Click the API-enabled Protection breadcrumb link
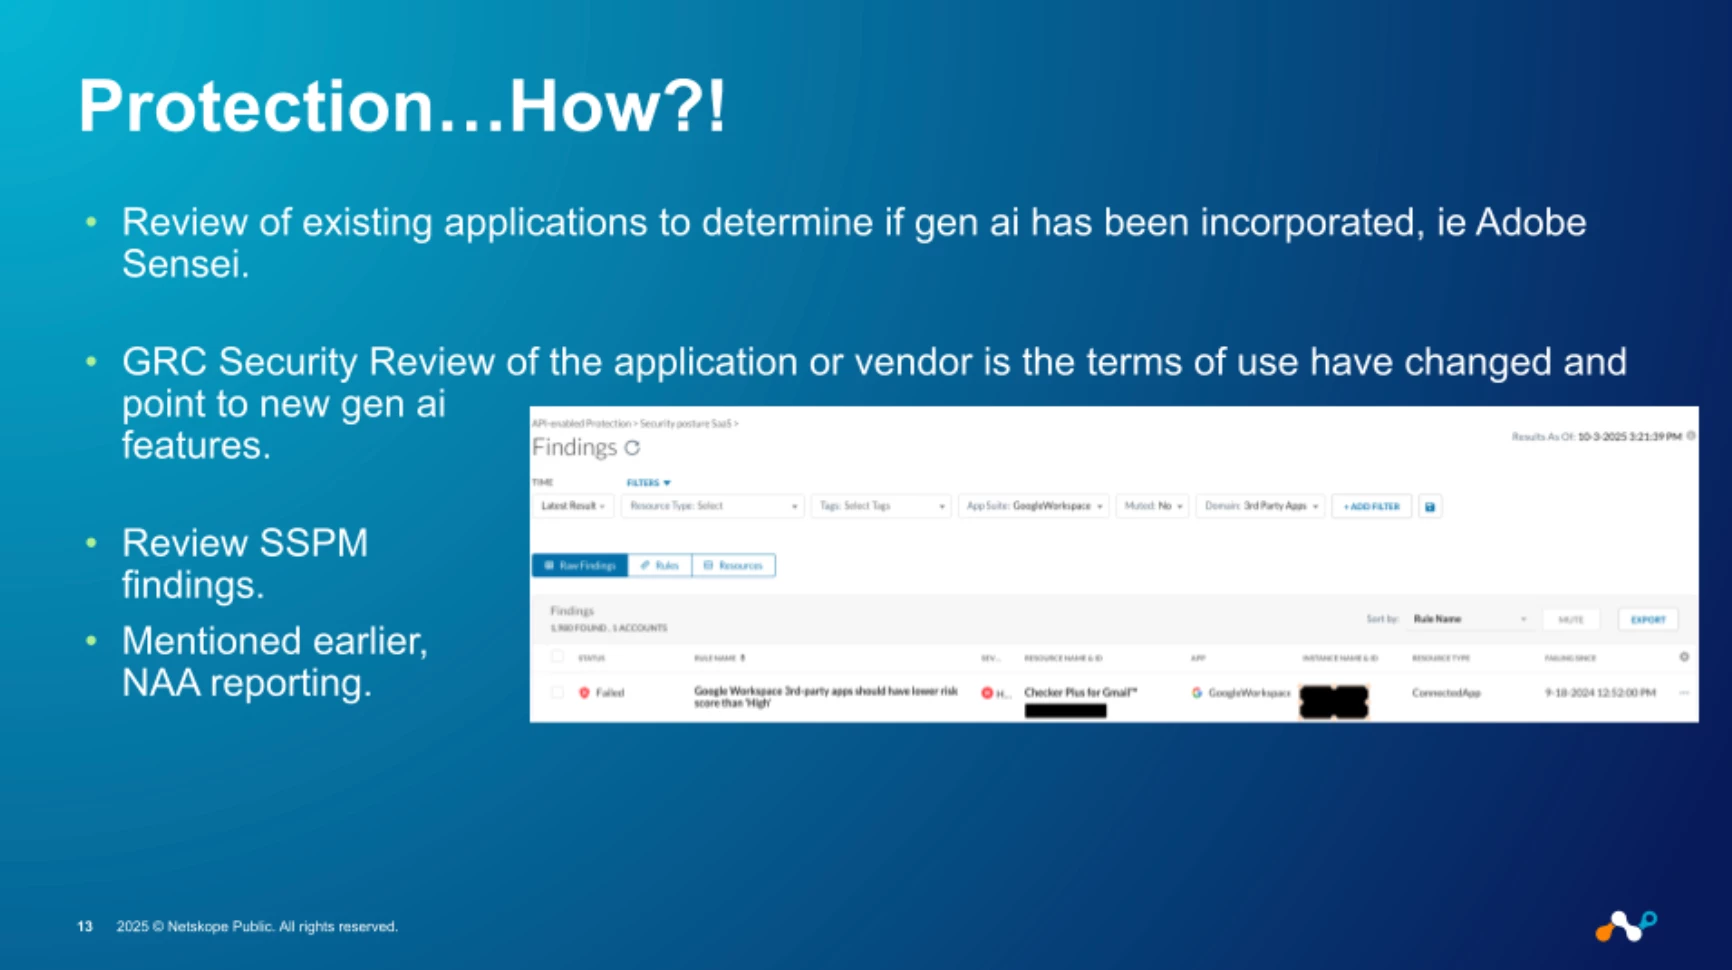Screen dimensions: 1732x970 581,424
